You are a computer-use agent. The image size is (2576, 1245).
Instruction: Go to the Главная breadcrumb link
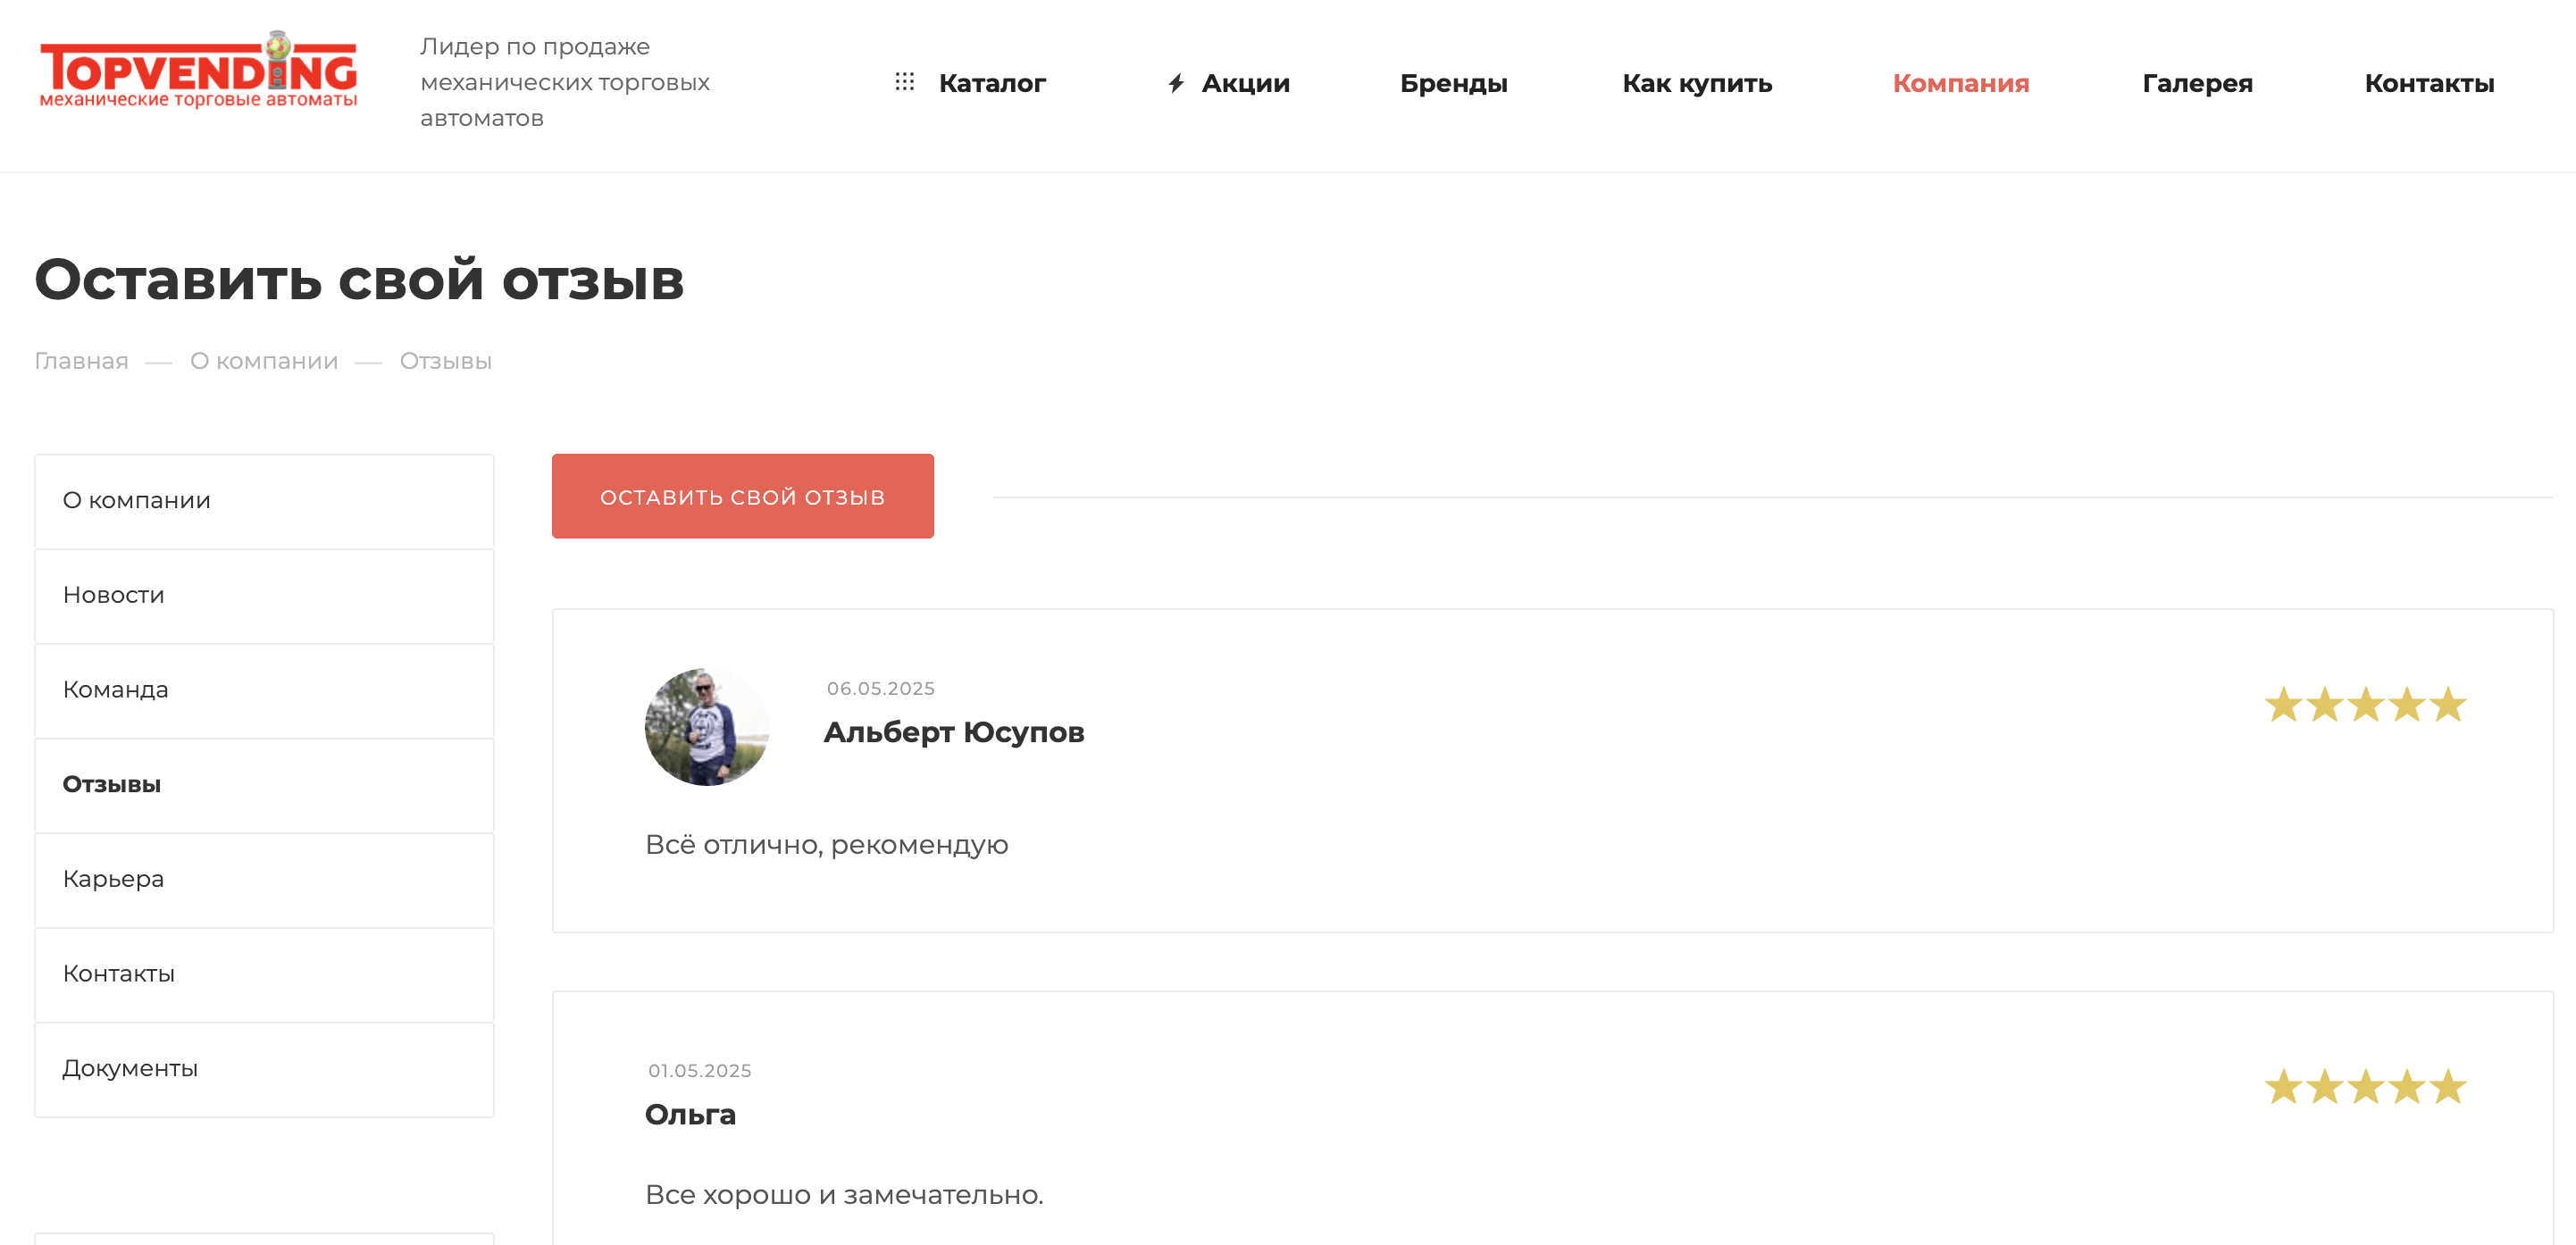coord(81,361)
